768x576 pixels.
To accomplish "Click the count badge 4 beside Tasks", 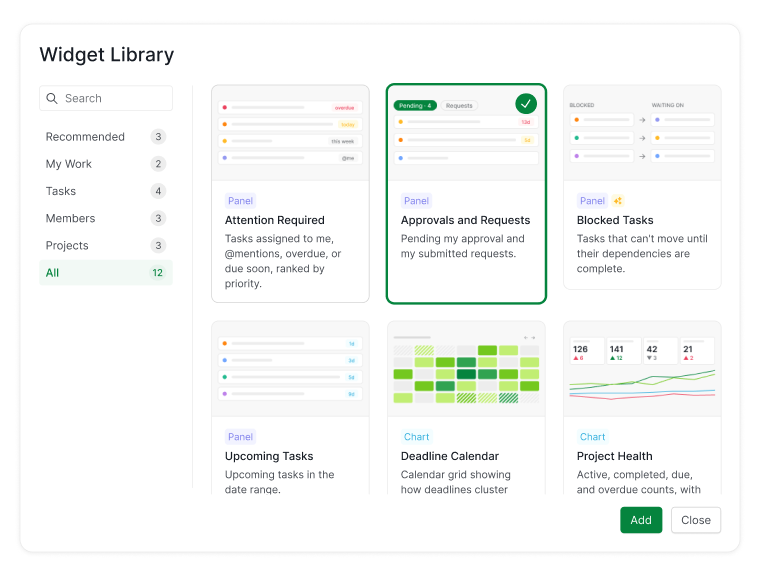I will point(158,191).
